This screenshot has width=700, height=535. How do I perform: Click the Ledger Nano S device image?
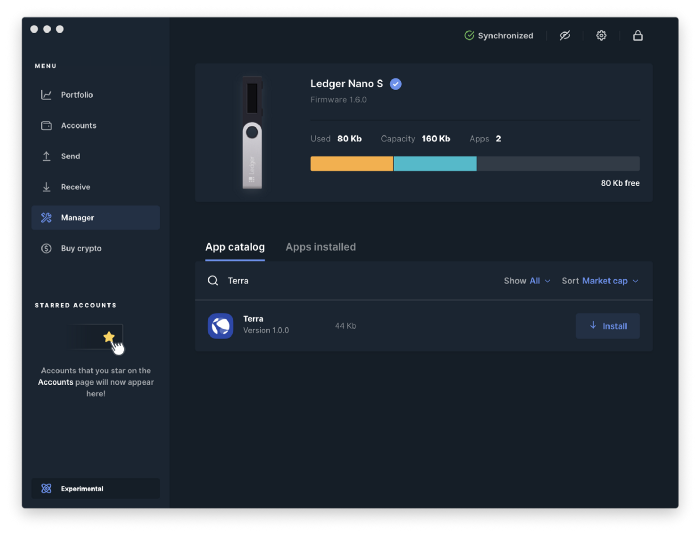pos(252,133)
